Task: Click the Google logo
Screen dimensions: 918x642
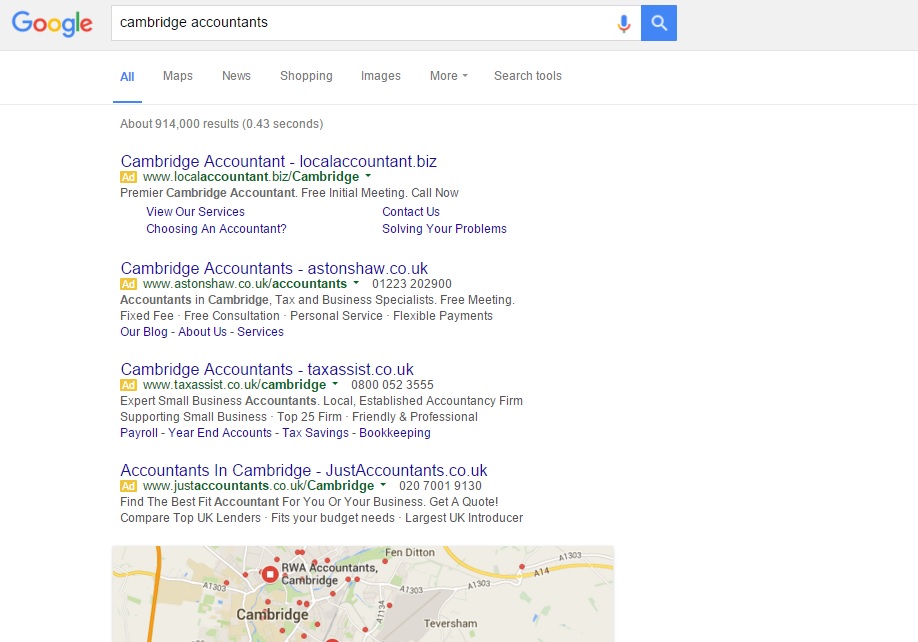Action: click(x=52, y=24)
